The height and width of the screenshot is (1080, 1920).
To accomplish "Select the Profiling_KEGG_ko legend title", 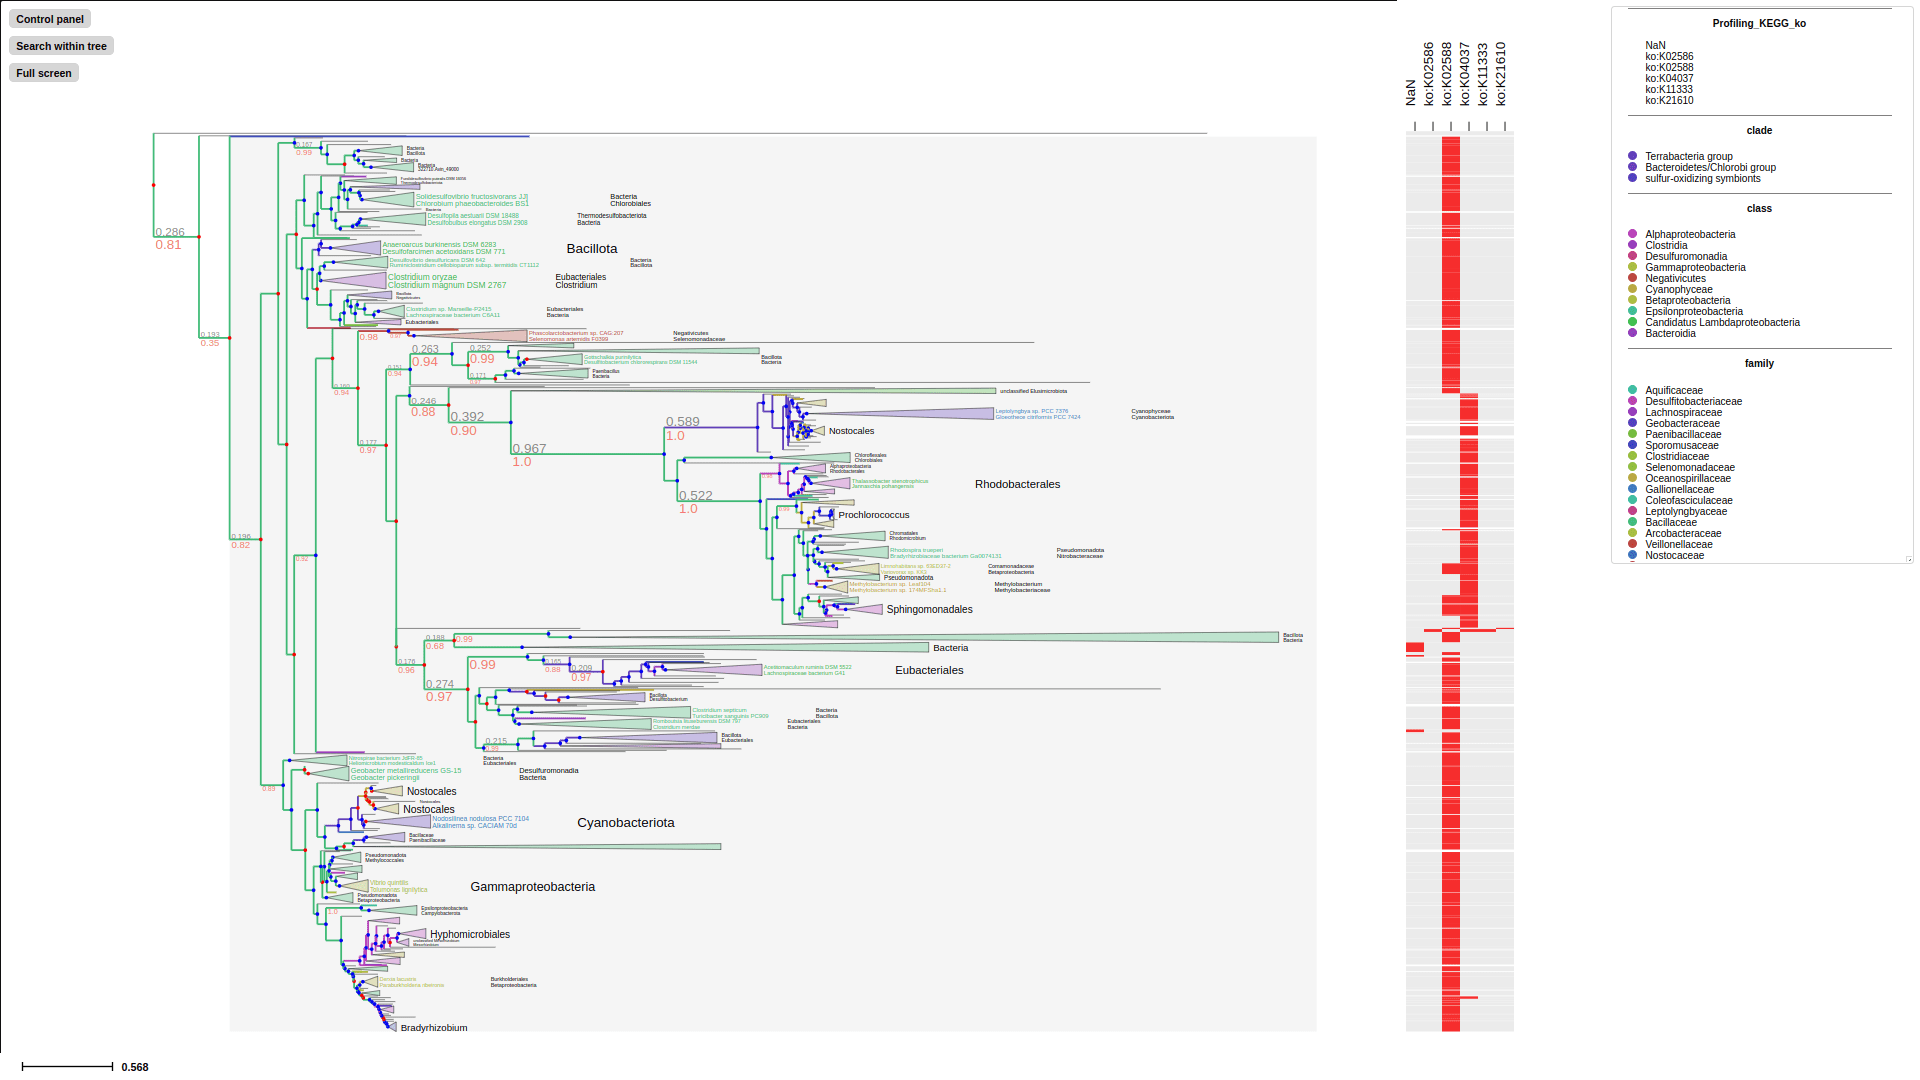I will (1759, 23).
